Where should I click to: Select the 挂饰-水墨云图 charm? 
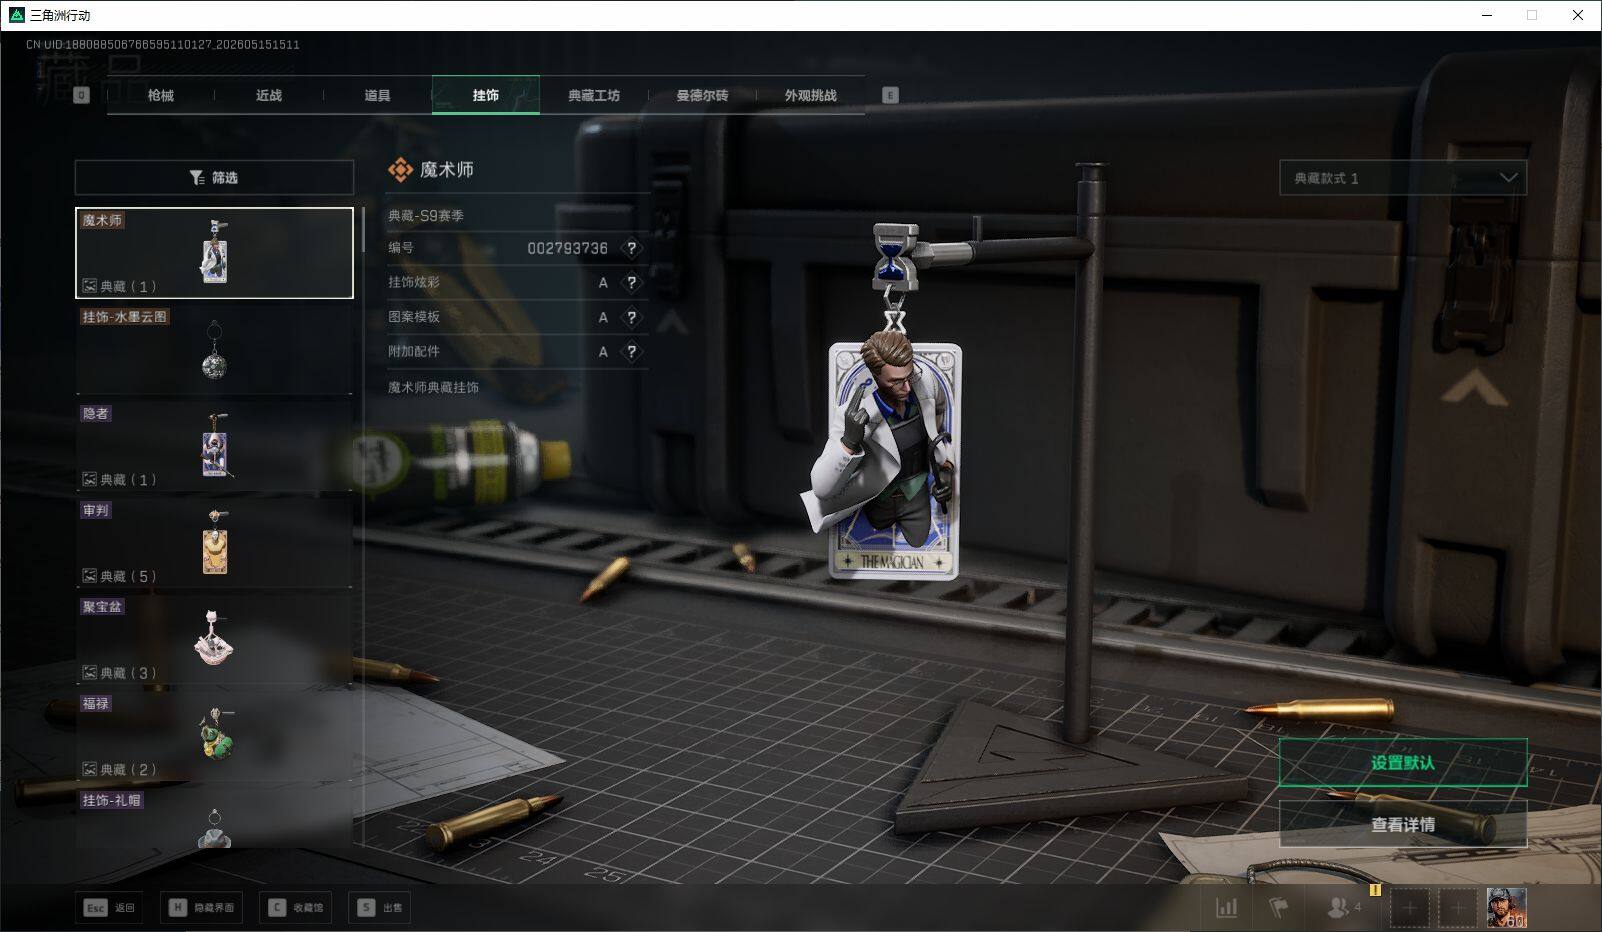tap(214, 349)
